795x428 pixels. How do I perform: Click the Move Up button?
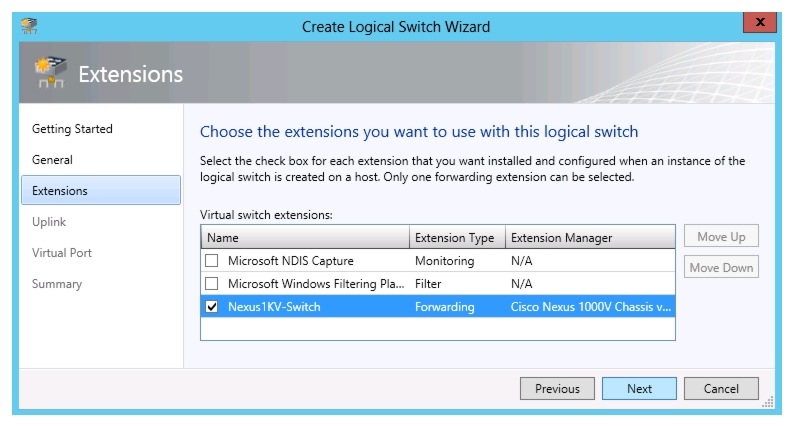pos(721,237)
